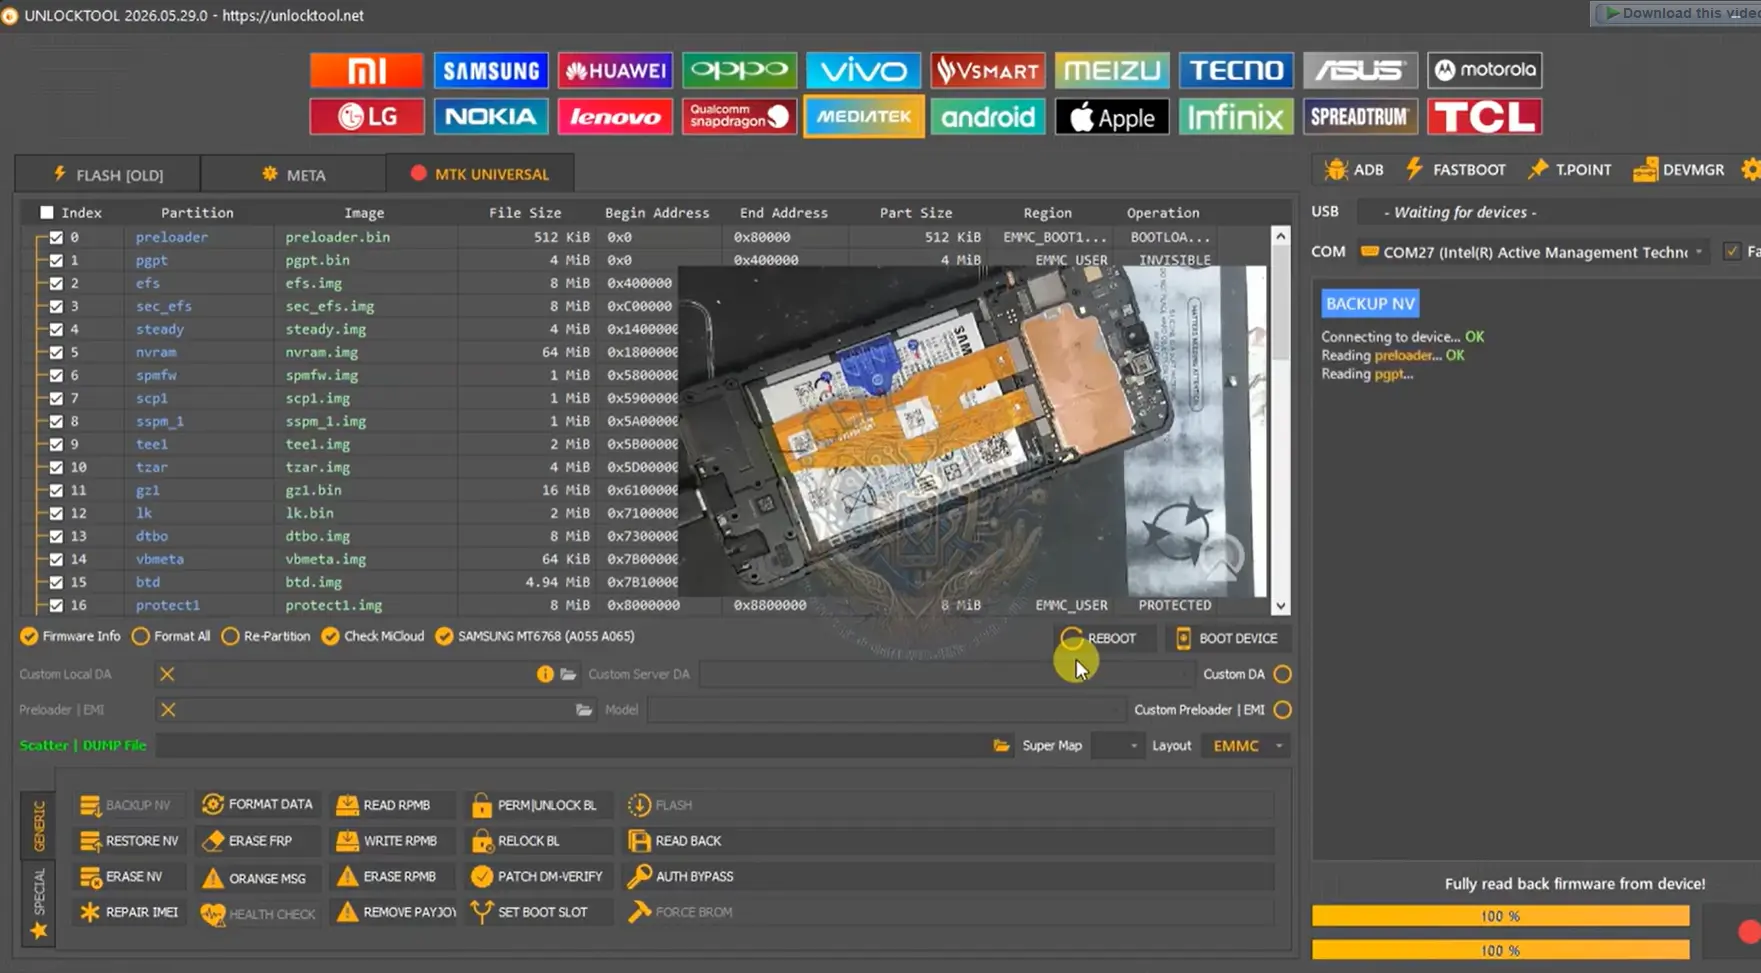Image resolution: width=1761 pixels, height=973 pixels.
Task: Expand the Super Map dropdown
Action: [x=1117, y=745]
